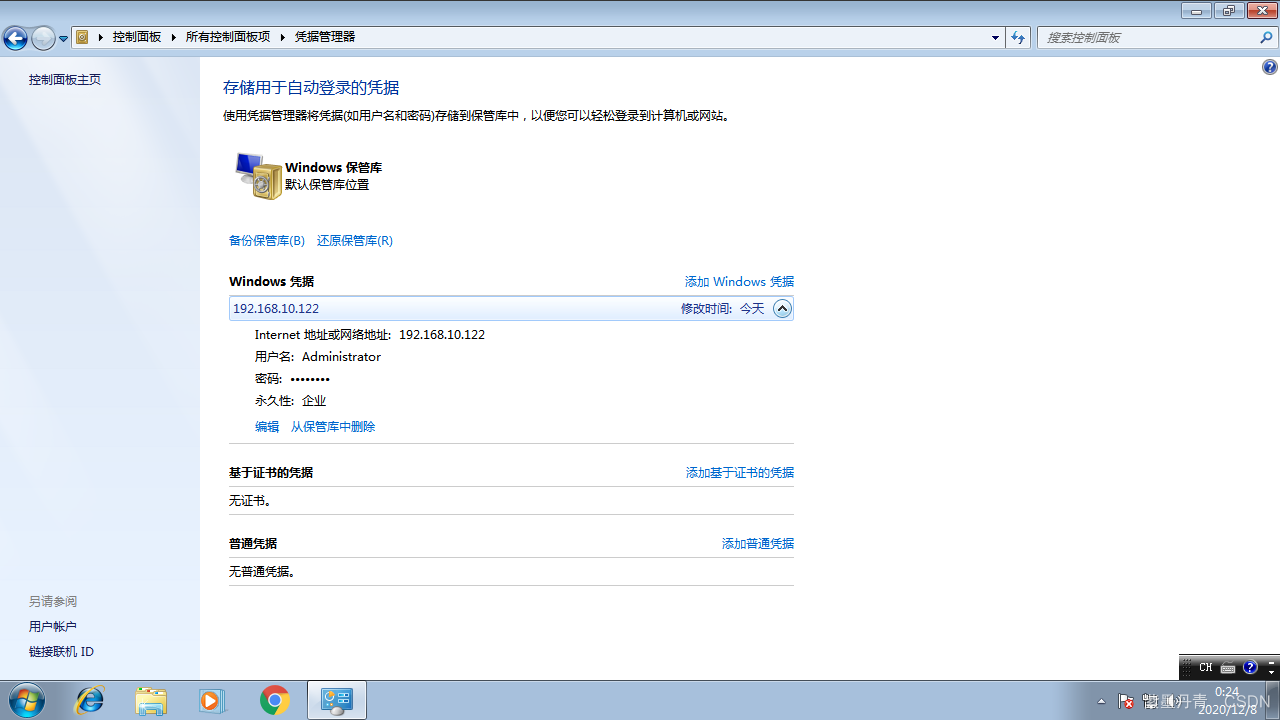This screenshot has width=1280, height=720.
Task: Refresh the address bar location
Action: (1018, 38)
